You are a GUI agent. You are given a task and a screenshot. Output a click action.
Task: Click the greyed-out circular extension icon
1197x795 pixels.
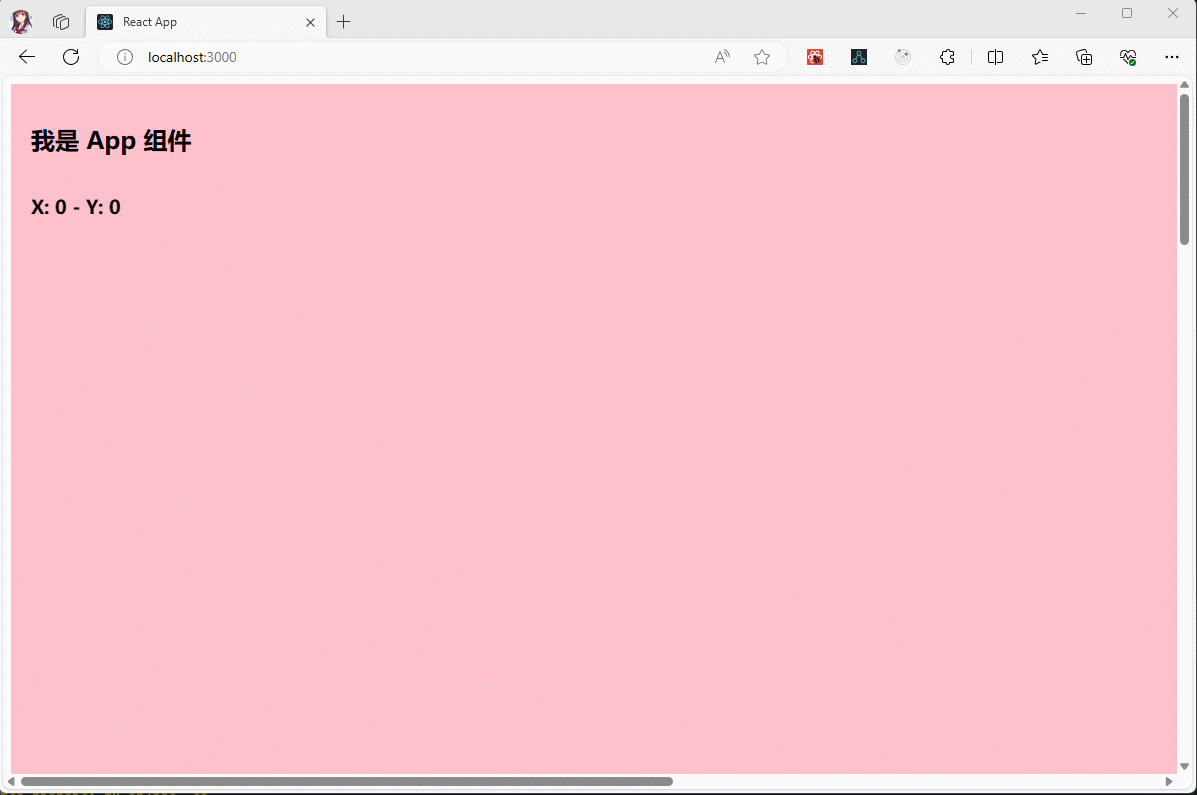[903, 57]
